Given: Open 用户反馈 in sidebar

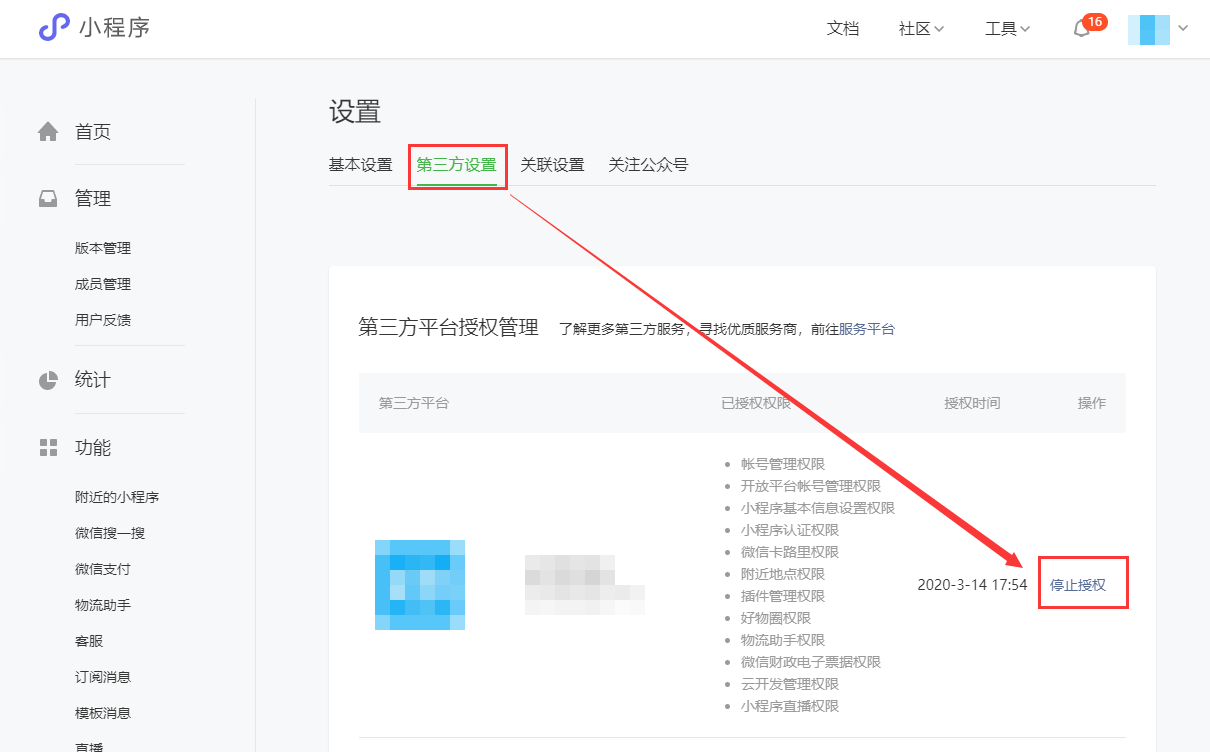Looking at the screenshot, I should click(103, 320).
